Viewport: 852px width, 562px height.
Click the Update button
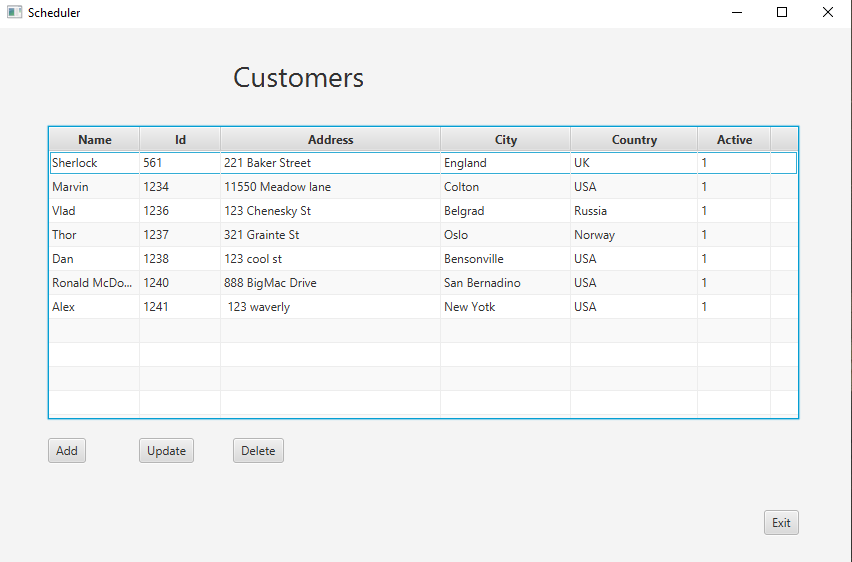pos(166,451)
